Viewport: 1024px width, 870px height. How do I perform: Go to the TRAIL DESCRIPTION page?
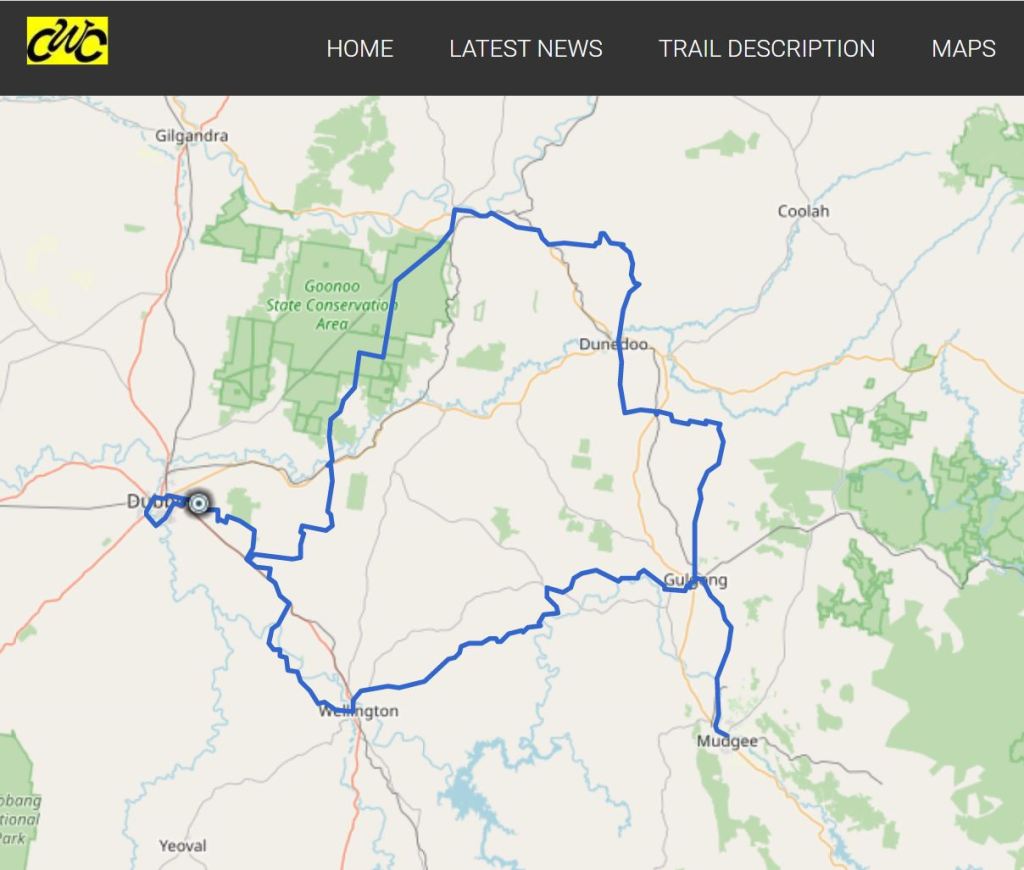coord(767,48)
